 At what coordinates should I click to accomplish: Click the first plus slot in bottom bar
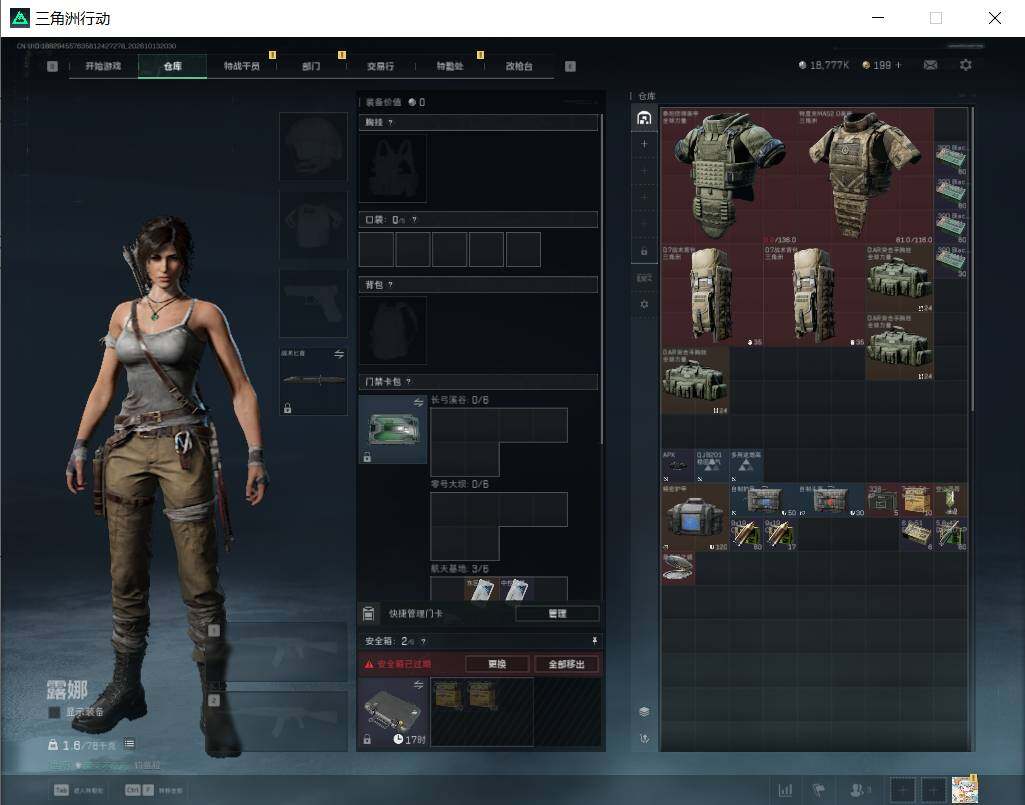coord(902,790)
